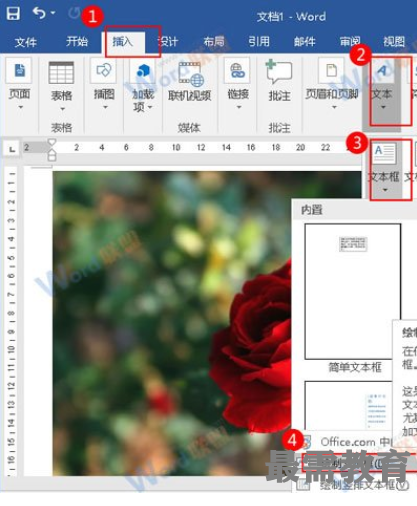This screenshot has width=417, height=506.
Task: Click the Save icon in the title bar
Action: click(13, 14)
